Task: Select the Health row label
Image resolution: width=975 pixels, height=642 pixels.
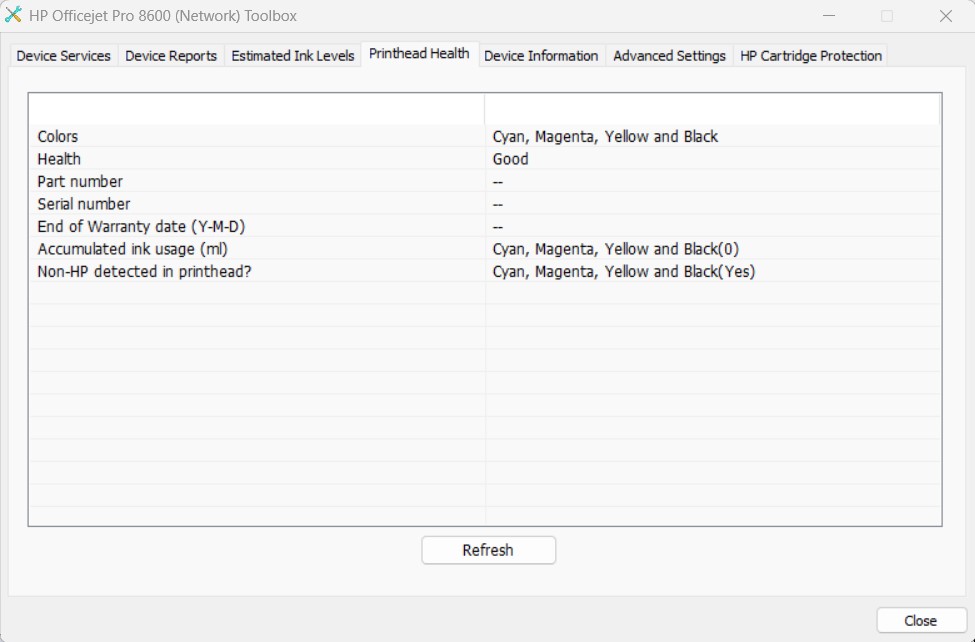Action: pos(59,159)
